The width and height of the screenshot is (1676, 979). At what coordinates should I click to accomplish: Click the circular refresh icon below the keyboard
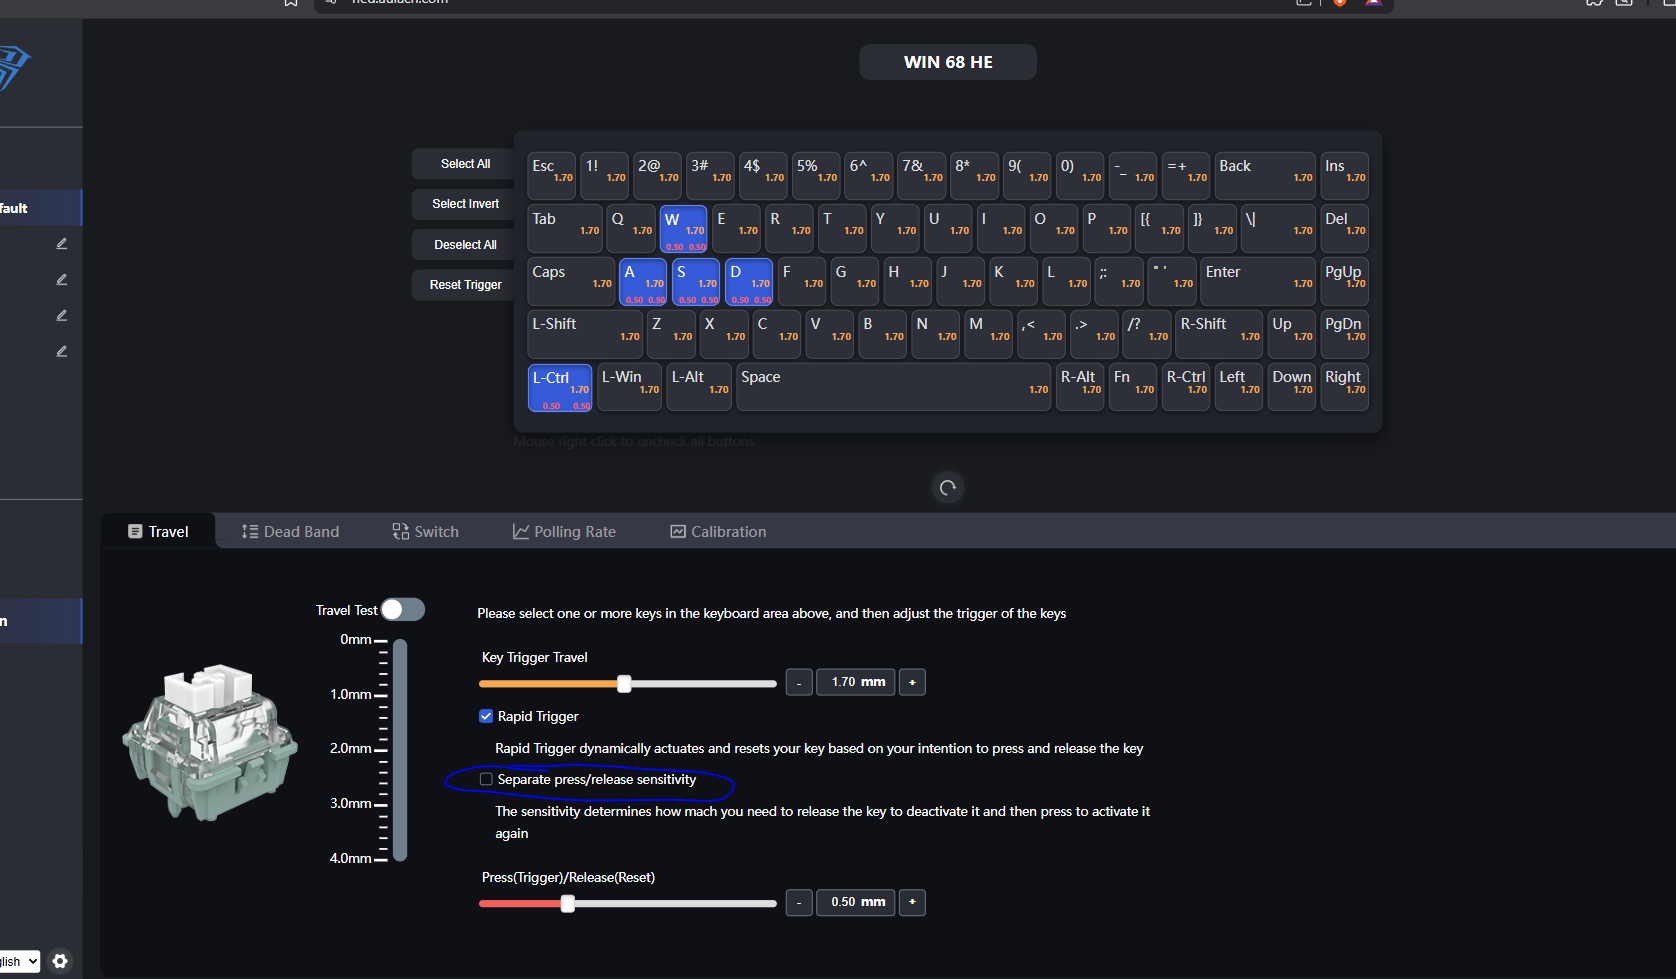click(x=948, y=488)
